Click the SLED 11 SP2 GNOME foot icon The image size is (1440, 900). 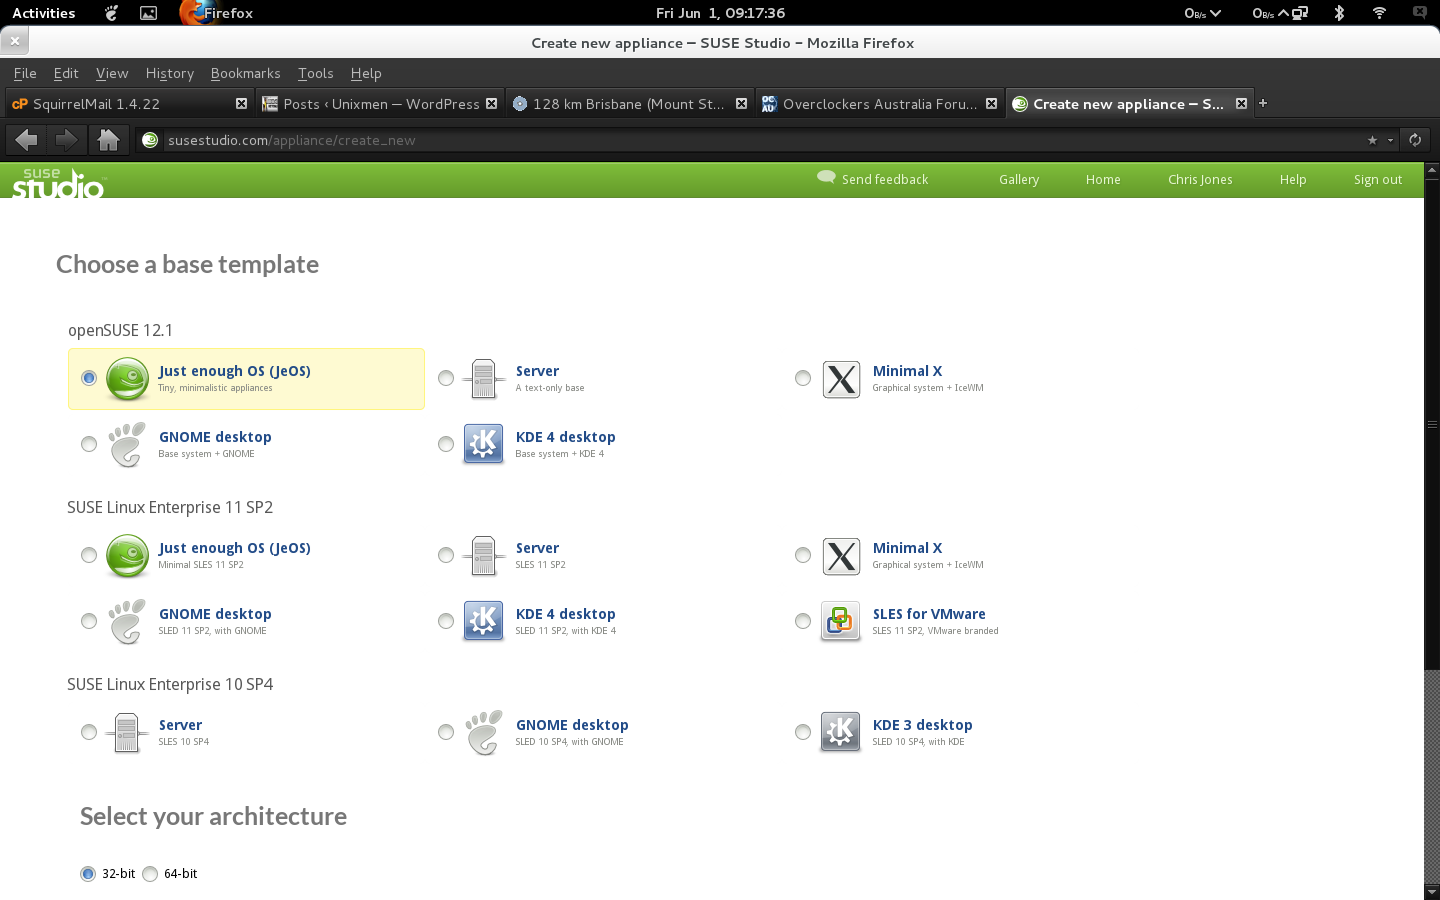pos(127,622)
